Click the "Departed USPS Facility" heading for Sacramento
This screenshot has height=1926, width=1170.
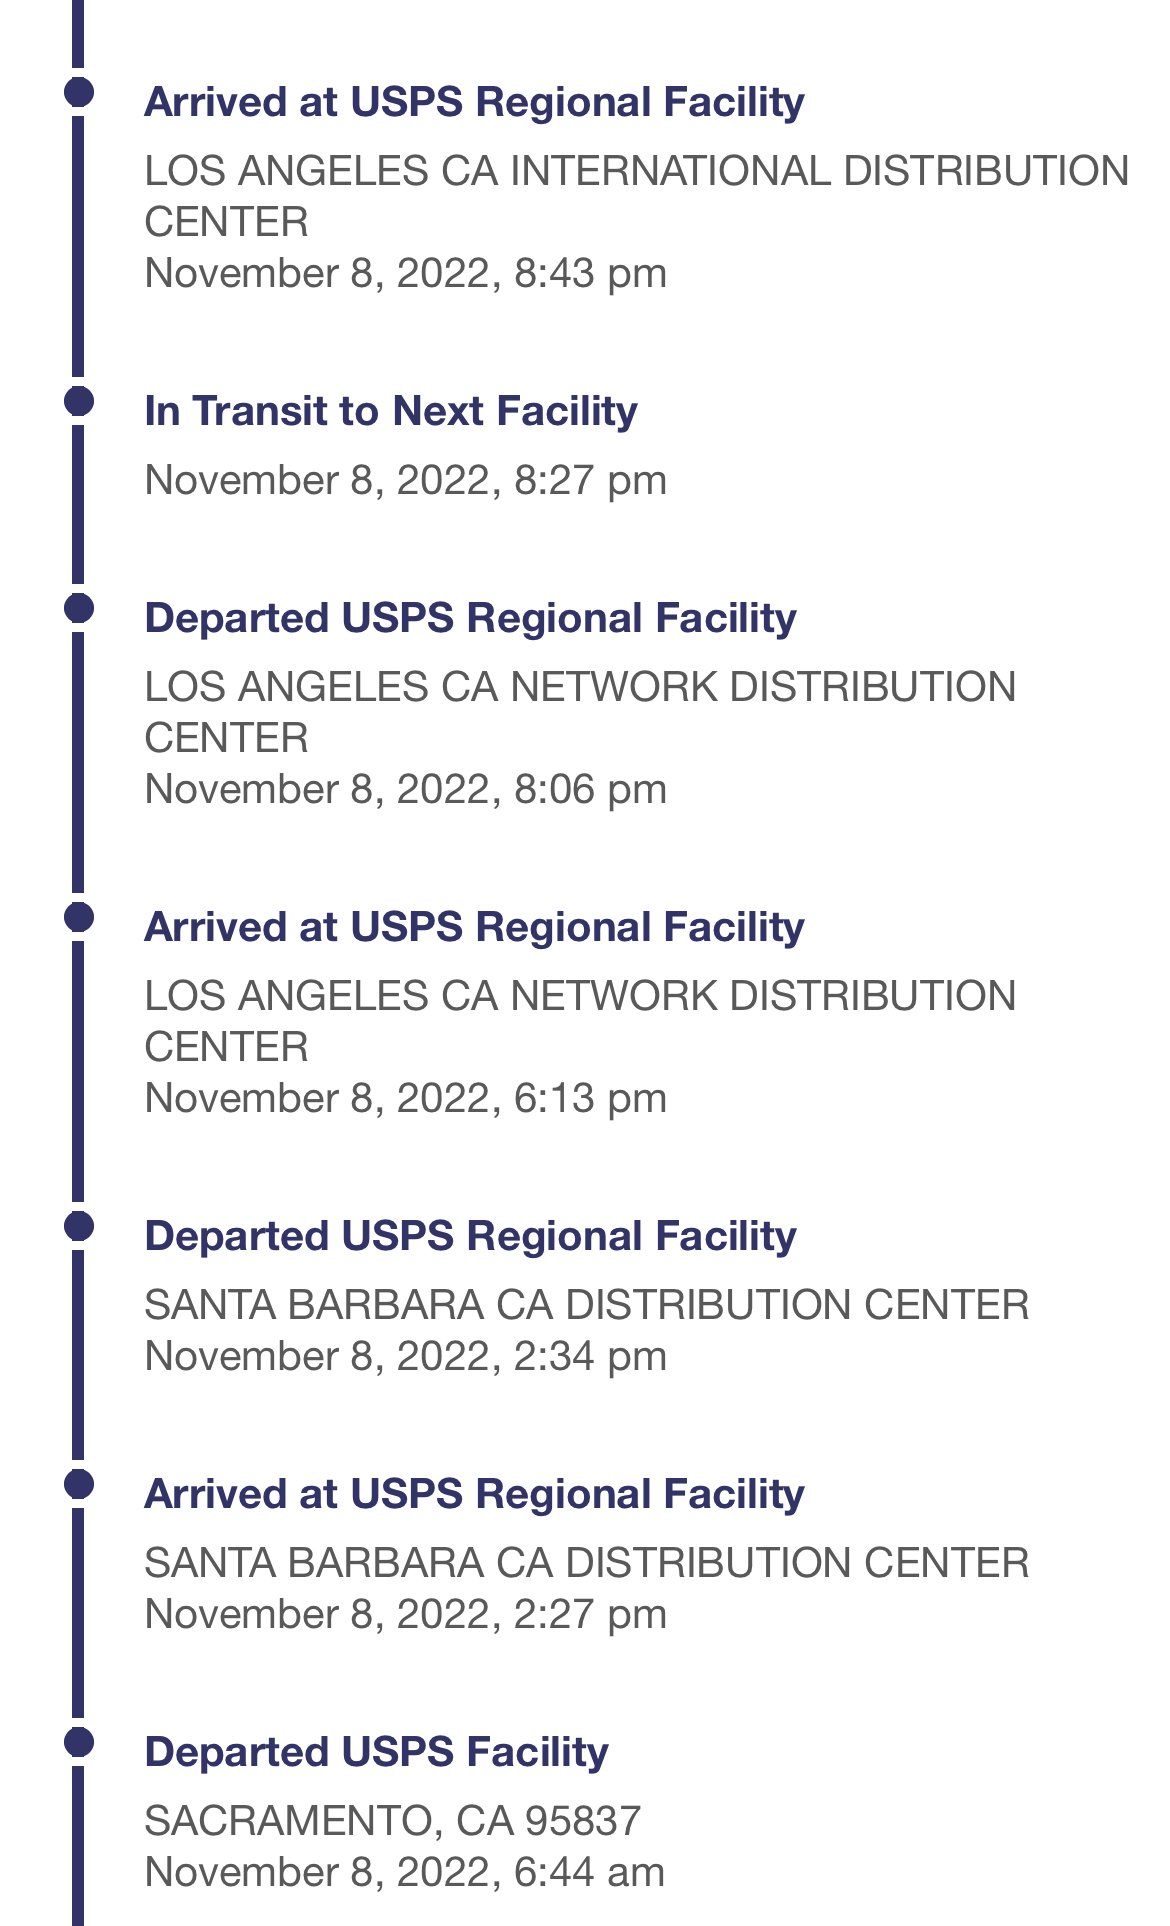[x=376, y=1752]
